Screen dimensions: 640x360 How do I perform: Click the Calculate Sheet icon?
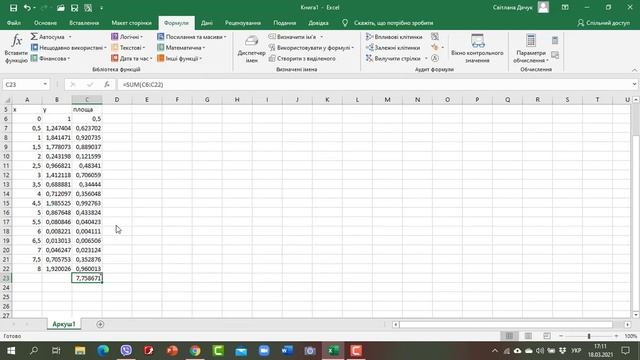[x=555, y=55]
